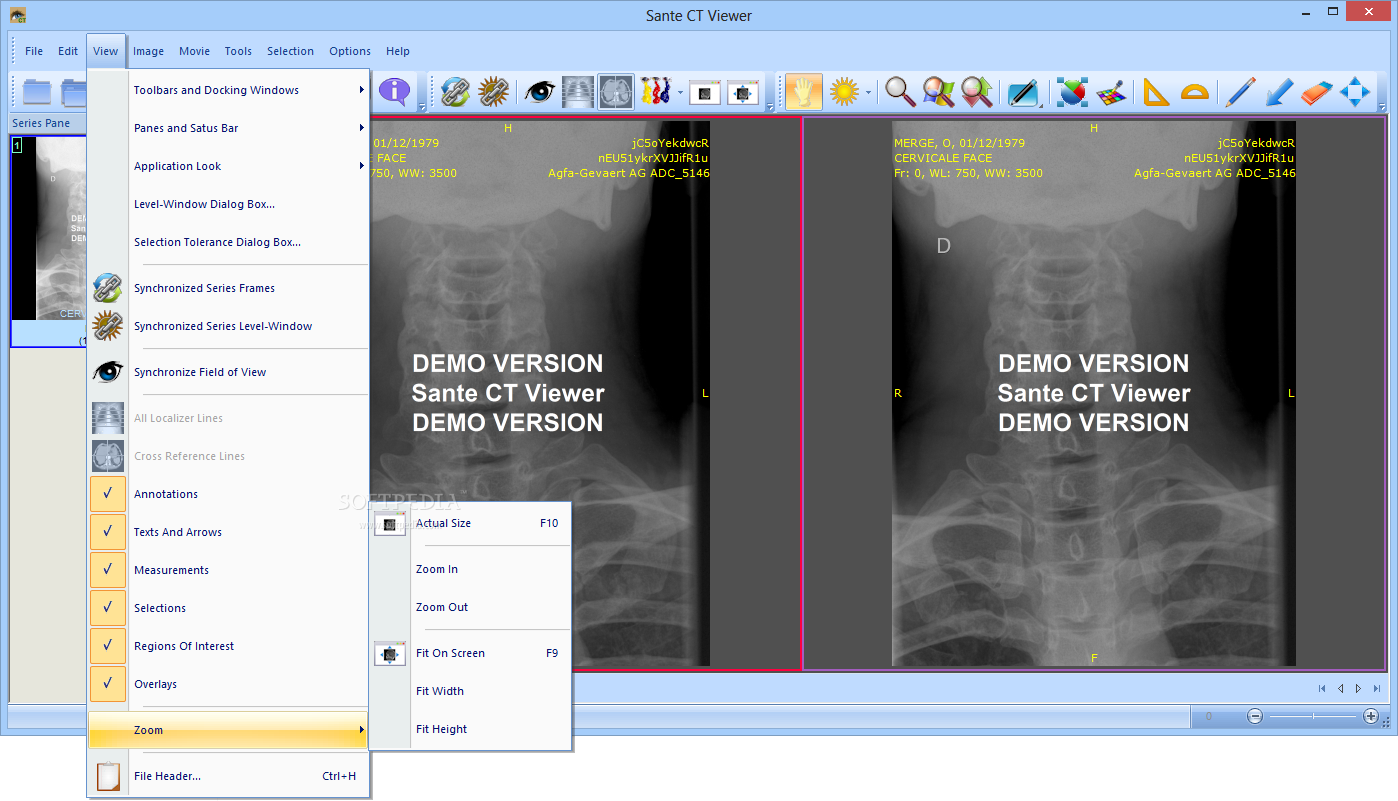Choose Actual Size in Zoom submenu
The height and width of the screenshot is (801, 1398).
tap(470, 523)
